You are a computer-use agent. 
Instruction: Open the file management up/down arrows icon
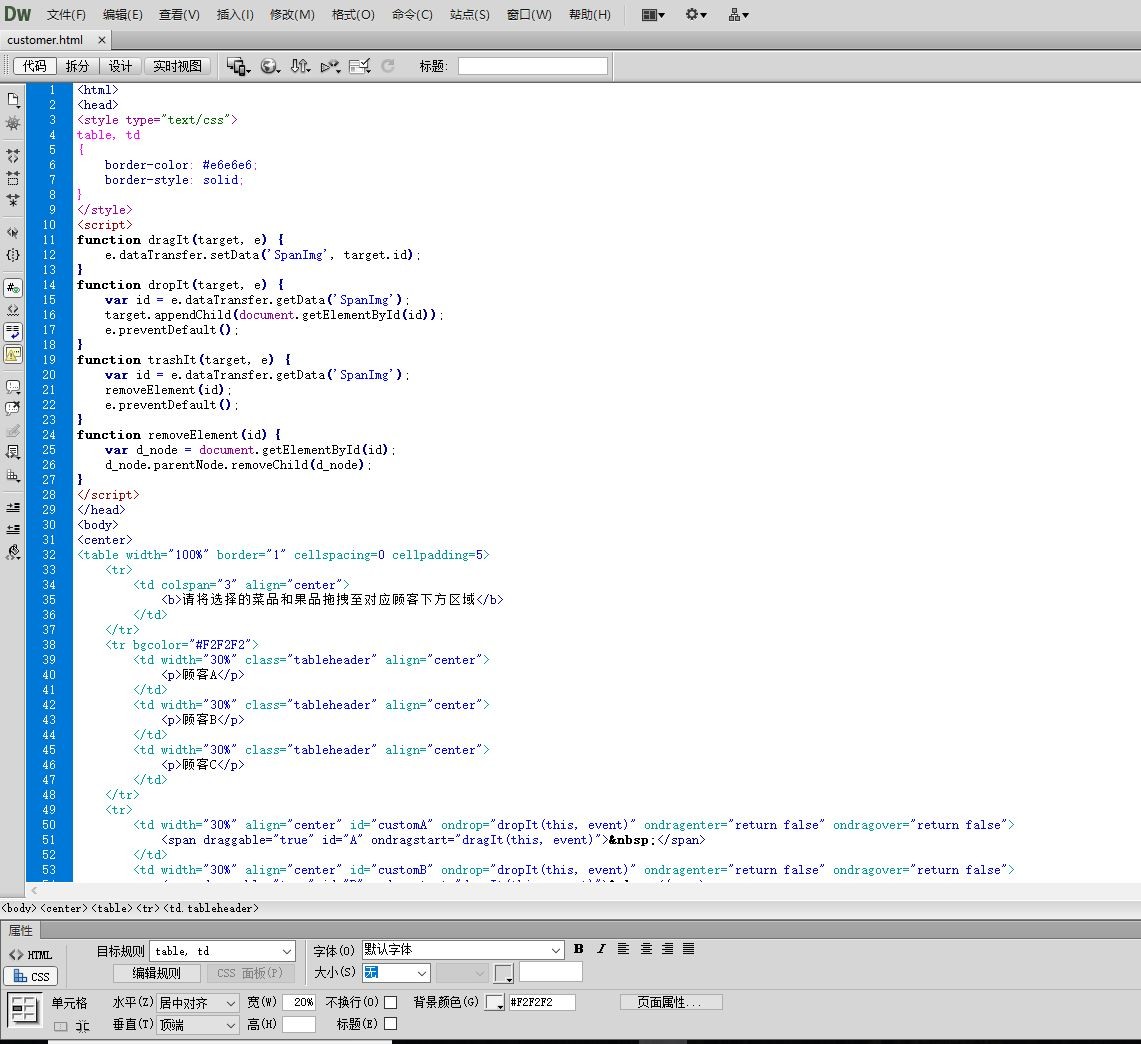(301, 66)
